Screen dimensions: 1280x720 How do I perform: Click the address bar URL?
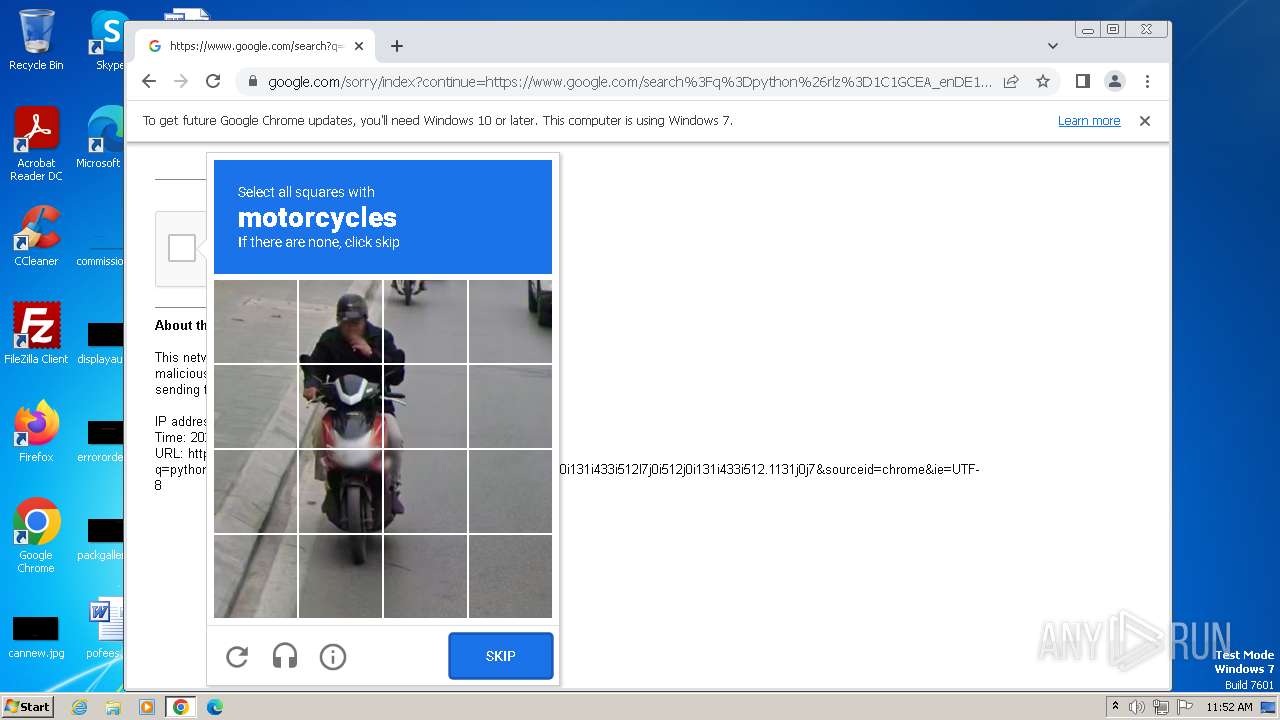tap(630, 82)
